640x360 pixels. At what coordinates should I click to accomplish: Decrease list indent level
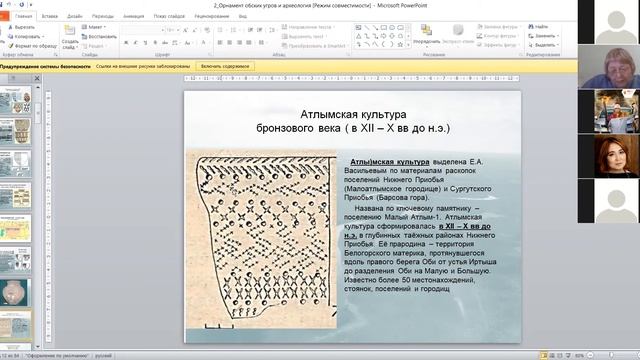(x=250, y=30)
